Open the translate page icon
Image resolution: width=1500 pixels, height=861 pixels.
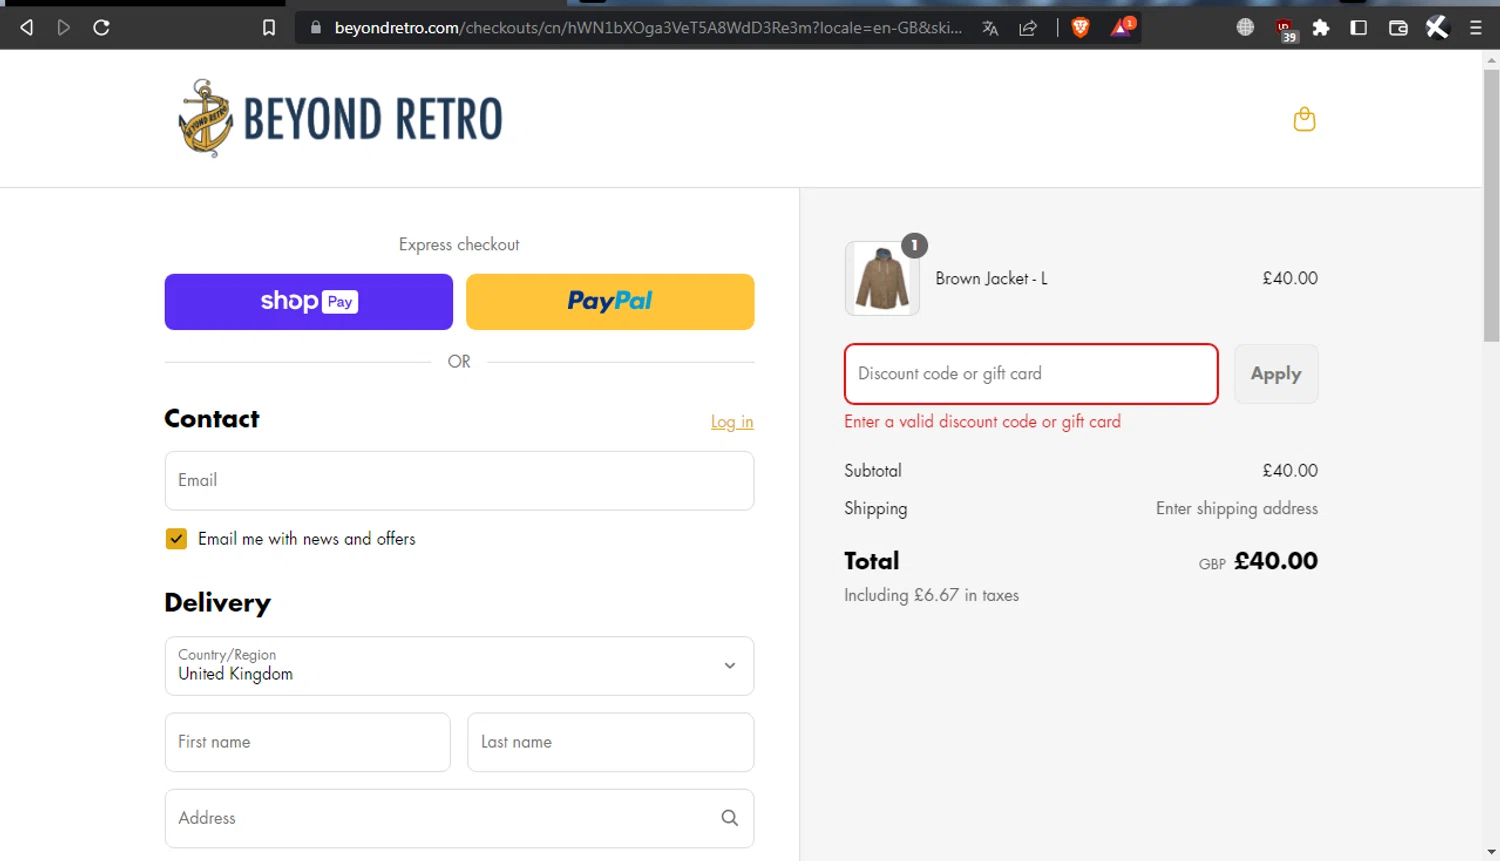[x=990, y=28]
